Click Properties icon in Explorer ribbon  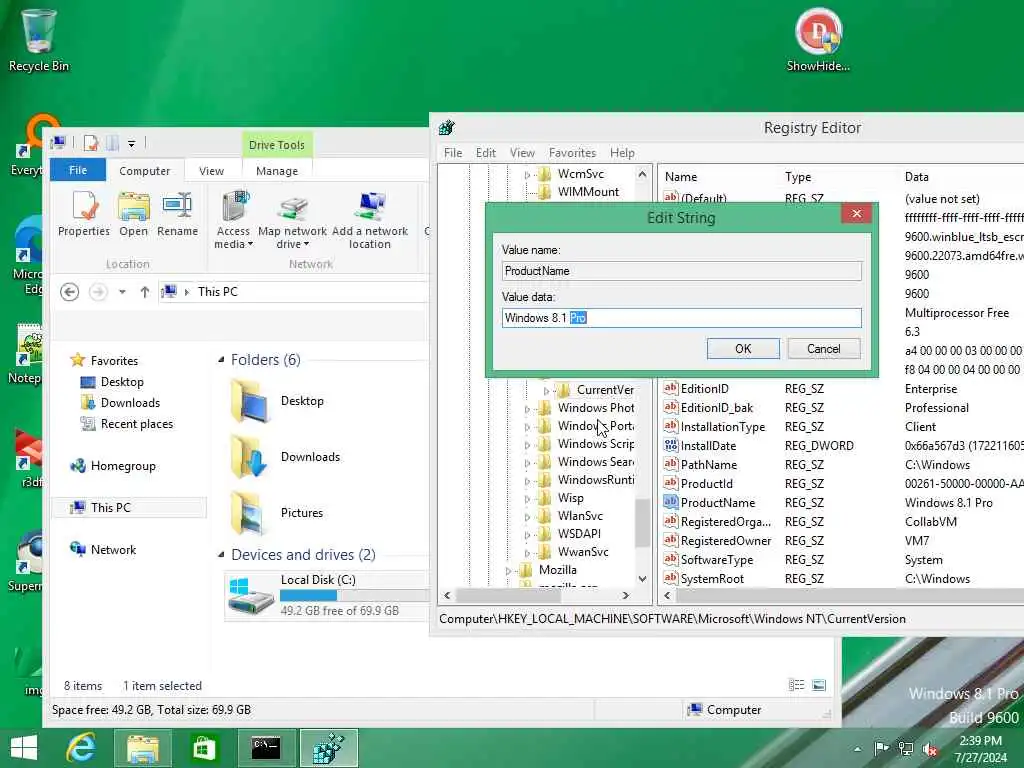[84, 214]
